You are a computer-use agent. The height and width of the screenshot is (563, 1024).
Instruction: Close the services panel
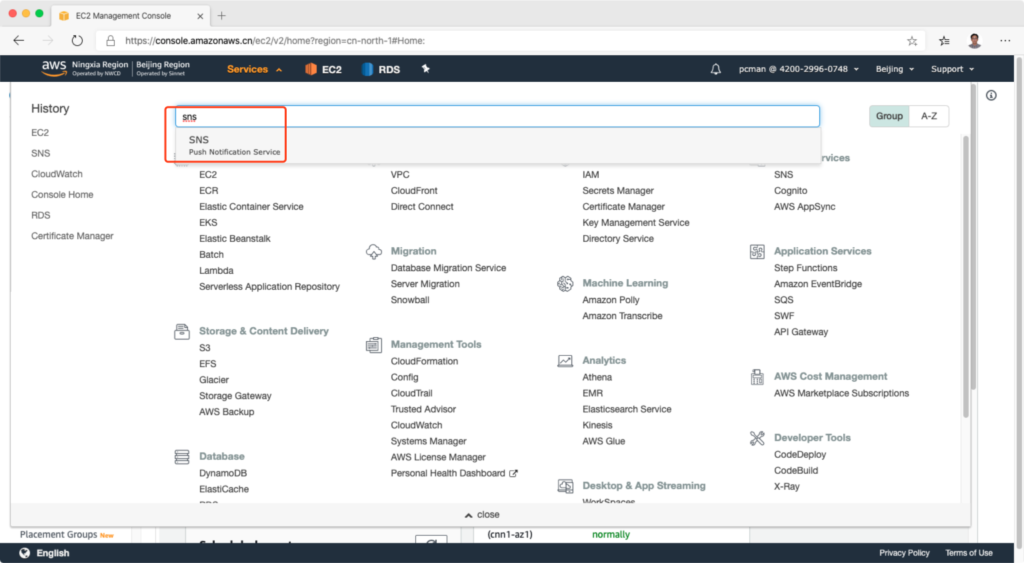pyautogui.click(x=482, y=514)
